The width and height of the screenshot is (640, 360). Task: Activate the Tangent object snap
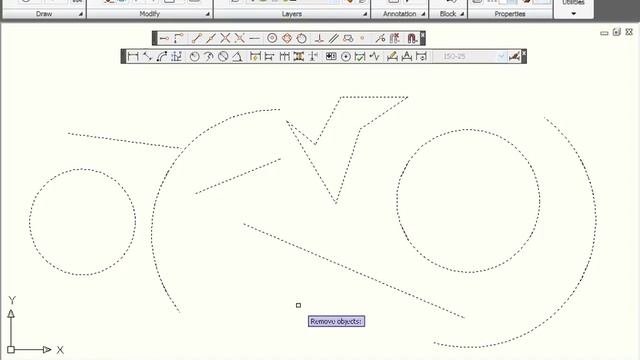pyautogui.click(x=301, y=38)
